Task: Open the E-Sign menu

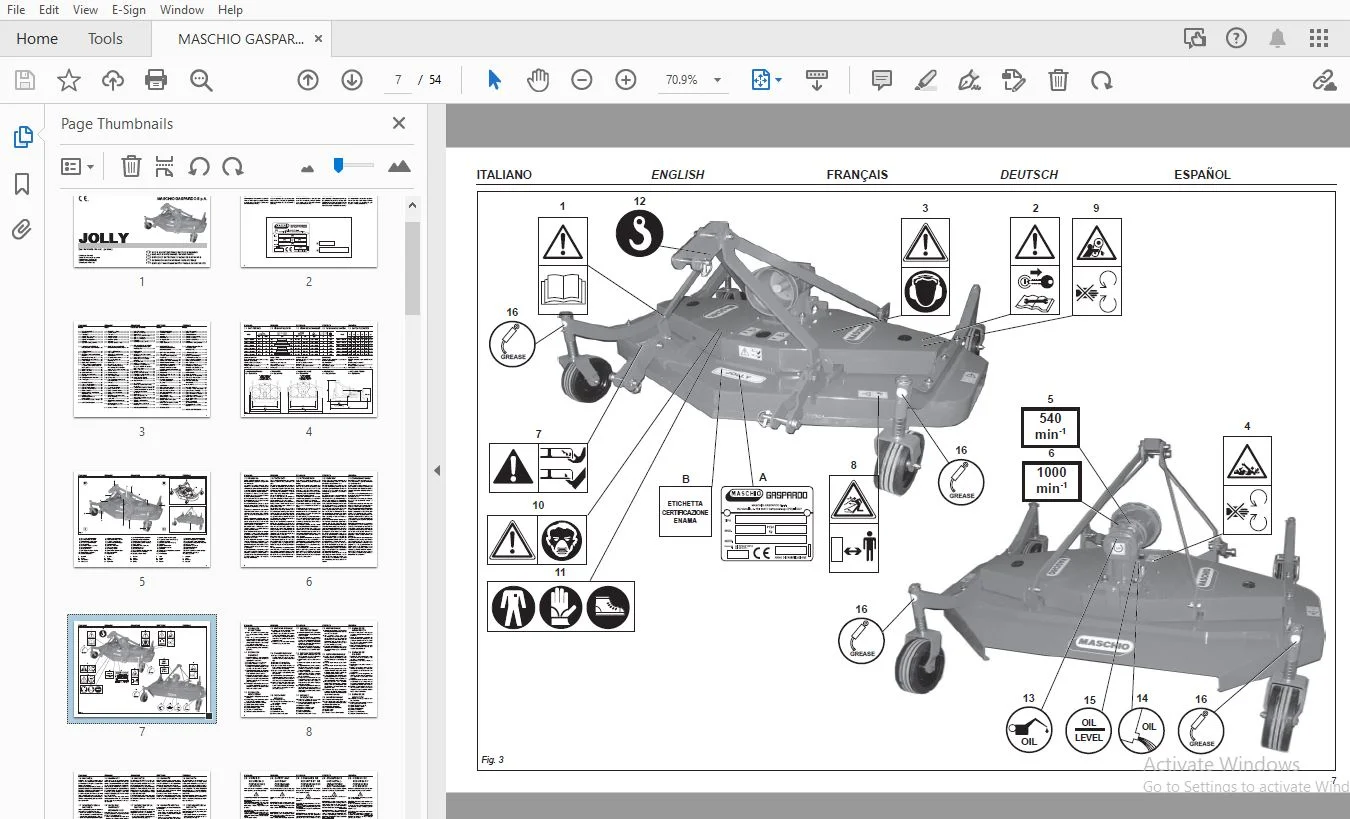Action: click(128, 9)
